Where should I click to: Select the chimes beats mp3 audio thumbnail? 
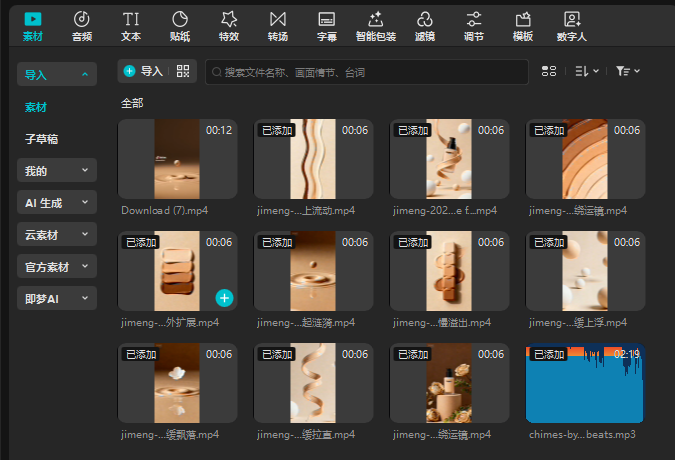585,384
